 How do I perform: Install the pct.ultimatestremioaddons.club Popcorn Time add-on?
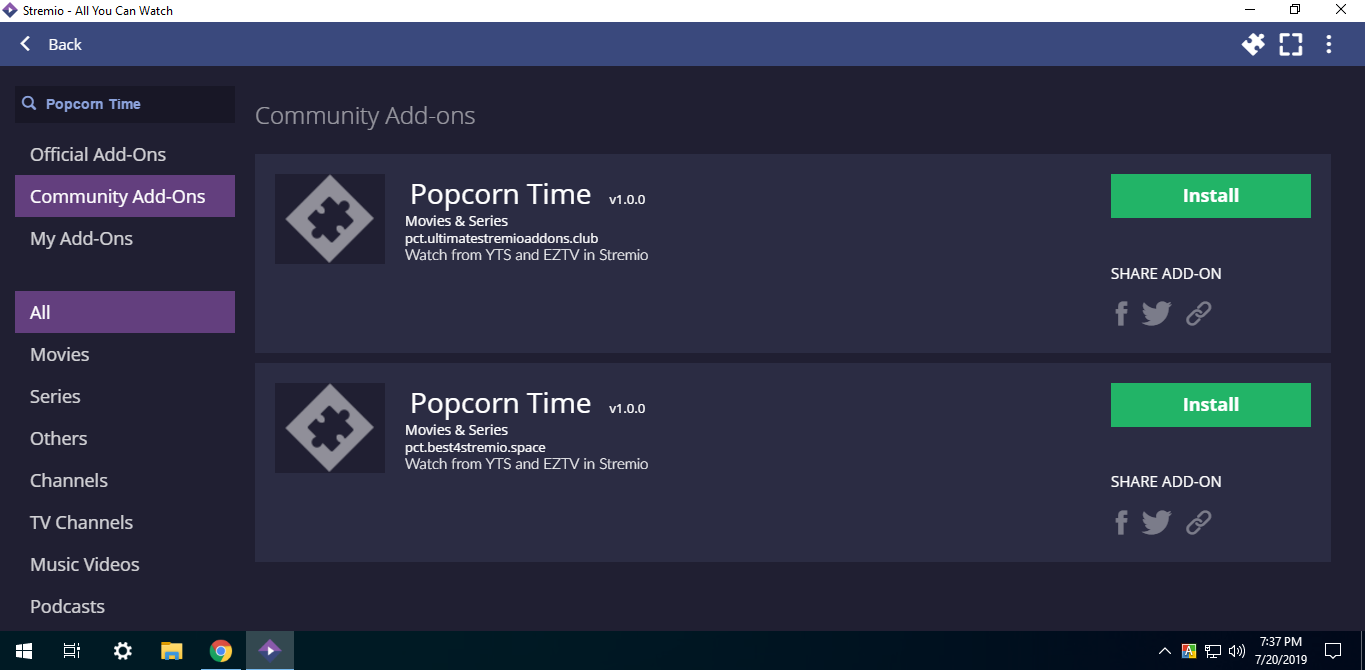(1210, 196)
